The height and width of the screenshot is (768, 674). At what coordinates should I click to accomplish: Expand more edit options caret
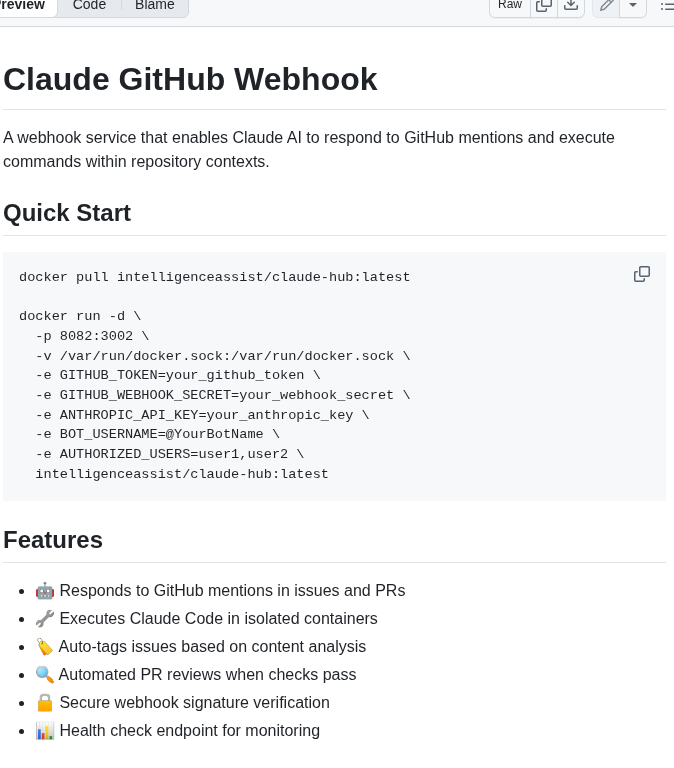pos(633,5)
